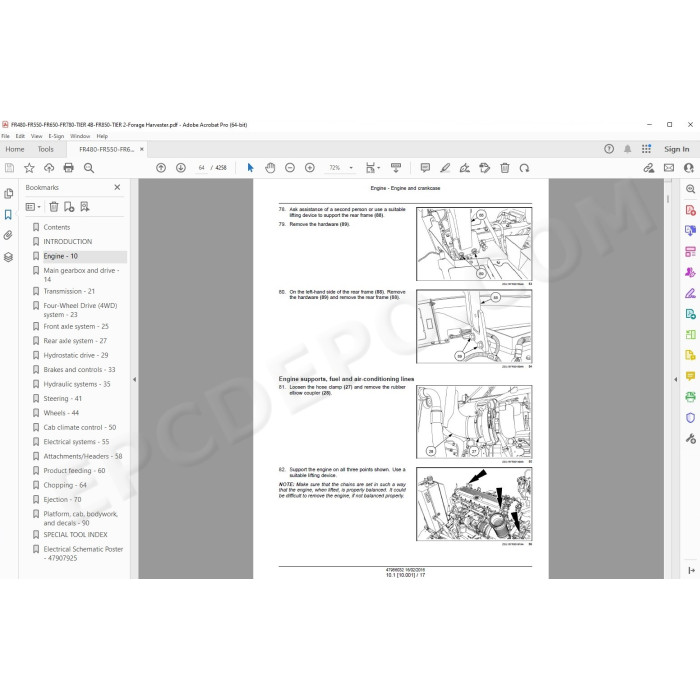Open the Steering - 41 bookmark
Viewport: 700px width, 700px height.
tap(62, 399)
